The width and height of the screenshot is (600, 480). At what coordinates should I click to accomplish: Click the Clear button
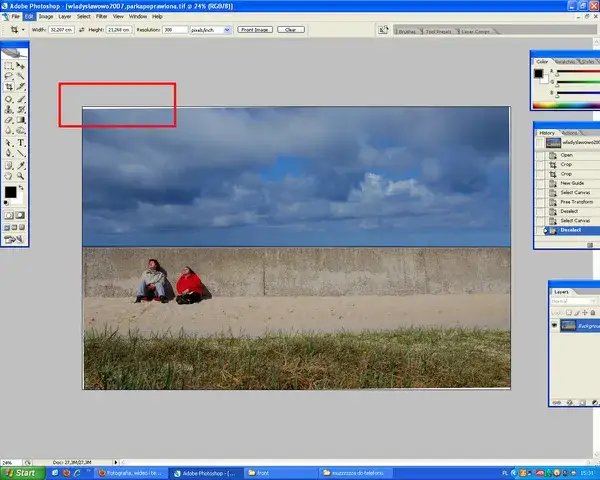tap(291, 30)
